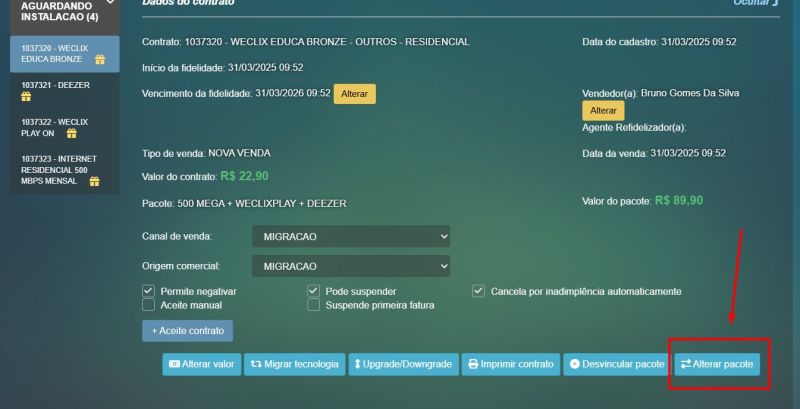Select contract 1037321 - DEEZER in sidebar
This screenshot has width=800, height=409.
tap(56, 86)
